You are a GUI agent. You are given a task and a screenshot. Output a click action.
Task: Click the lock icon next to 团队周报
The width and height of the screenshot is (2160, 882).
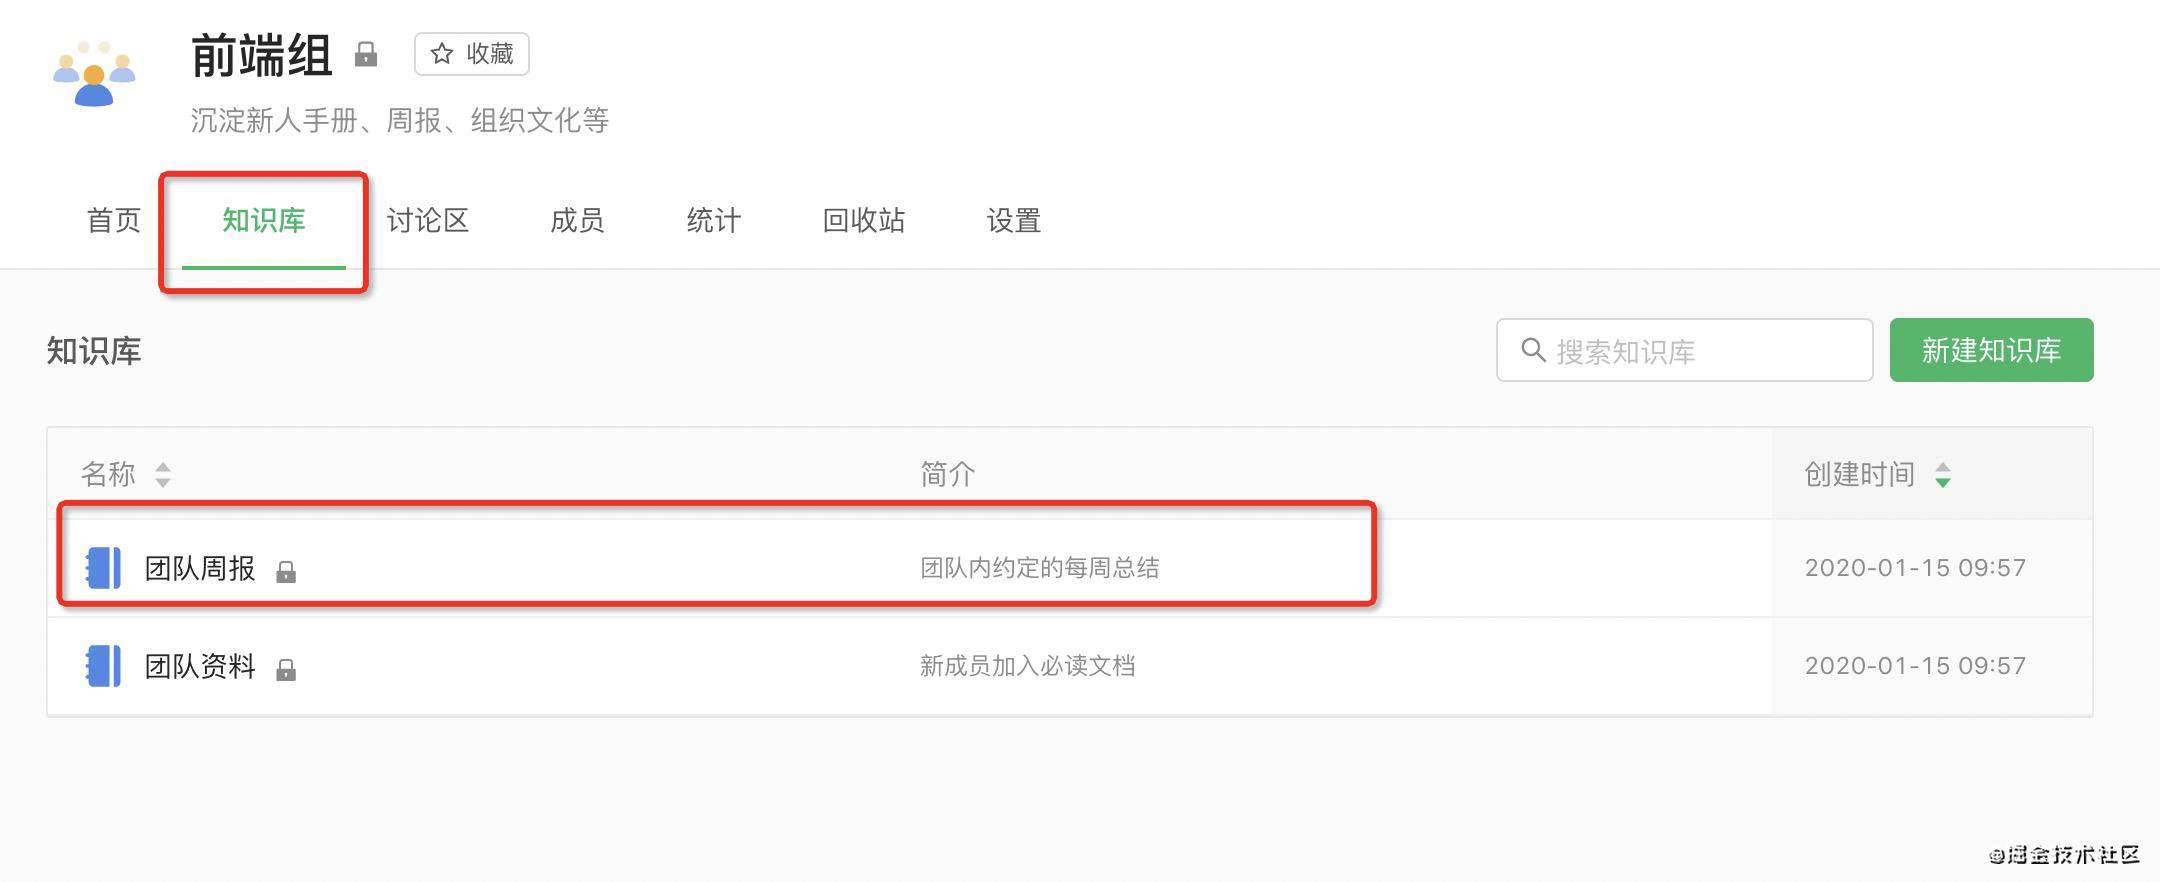pos(286,572)
